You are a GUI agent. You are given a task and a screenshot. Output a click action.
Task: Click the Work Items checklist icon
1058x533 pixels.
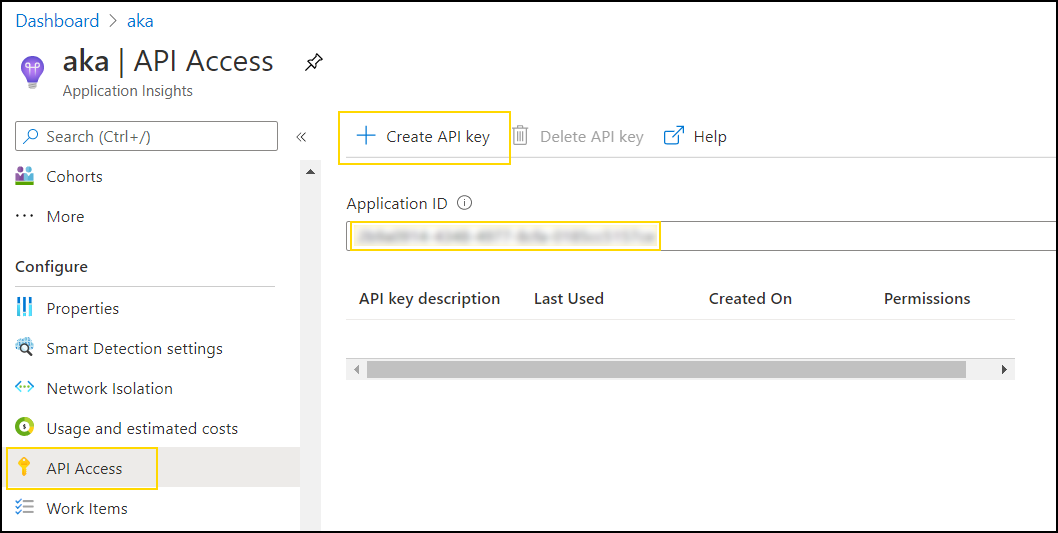pos(24,507)
